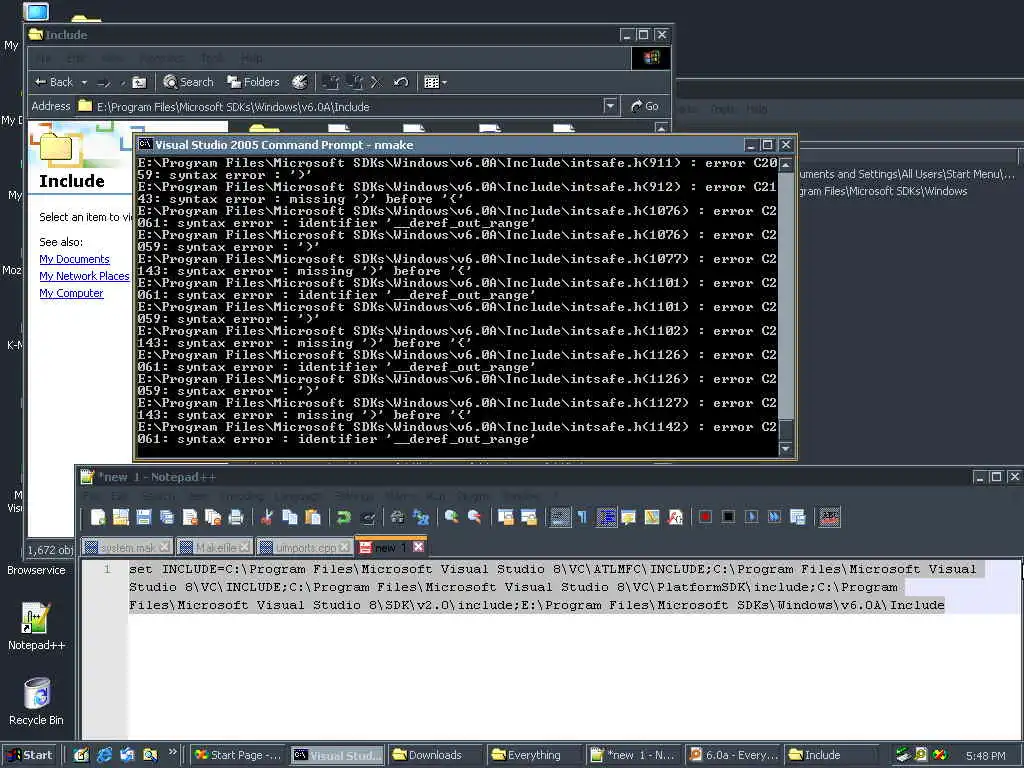Cut selection with the scissors icon in Notepad++

click(266, 518)
